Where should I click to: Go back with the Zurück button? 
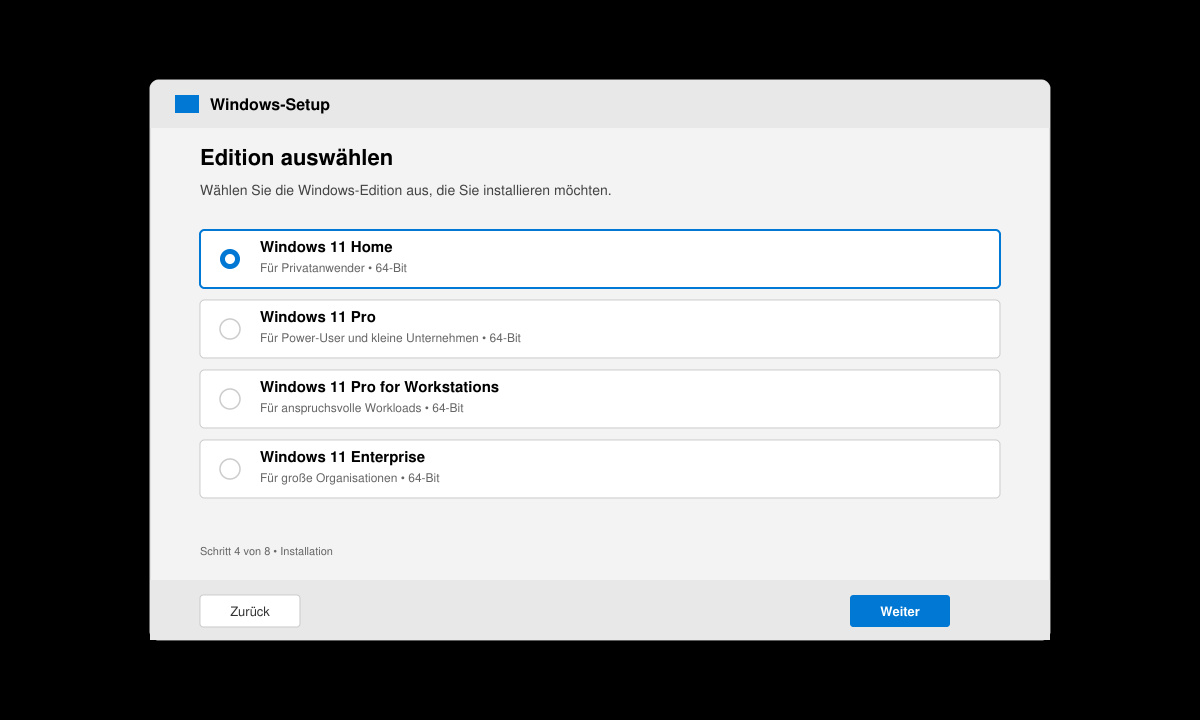point(250,611)
